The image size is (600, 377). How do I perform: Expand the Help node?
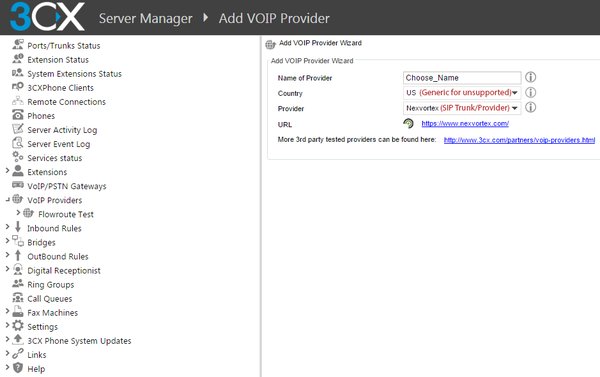pos(7,367)
